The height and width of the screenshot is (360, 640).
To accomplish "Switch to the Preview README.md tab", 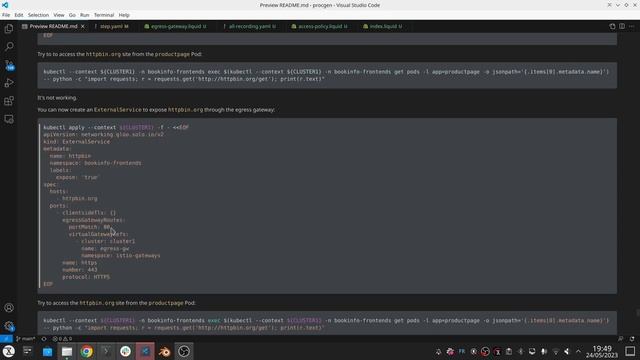I will (53, 26).
